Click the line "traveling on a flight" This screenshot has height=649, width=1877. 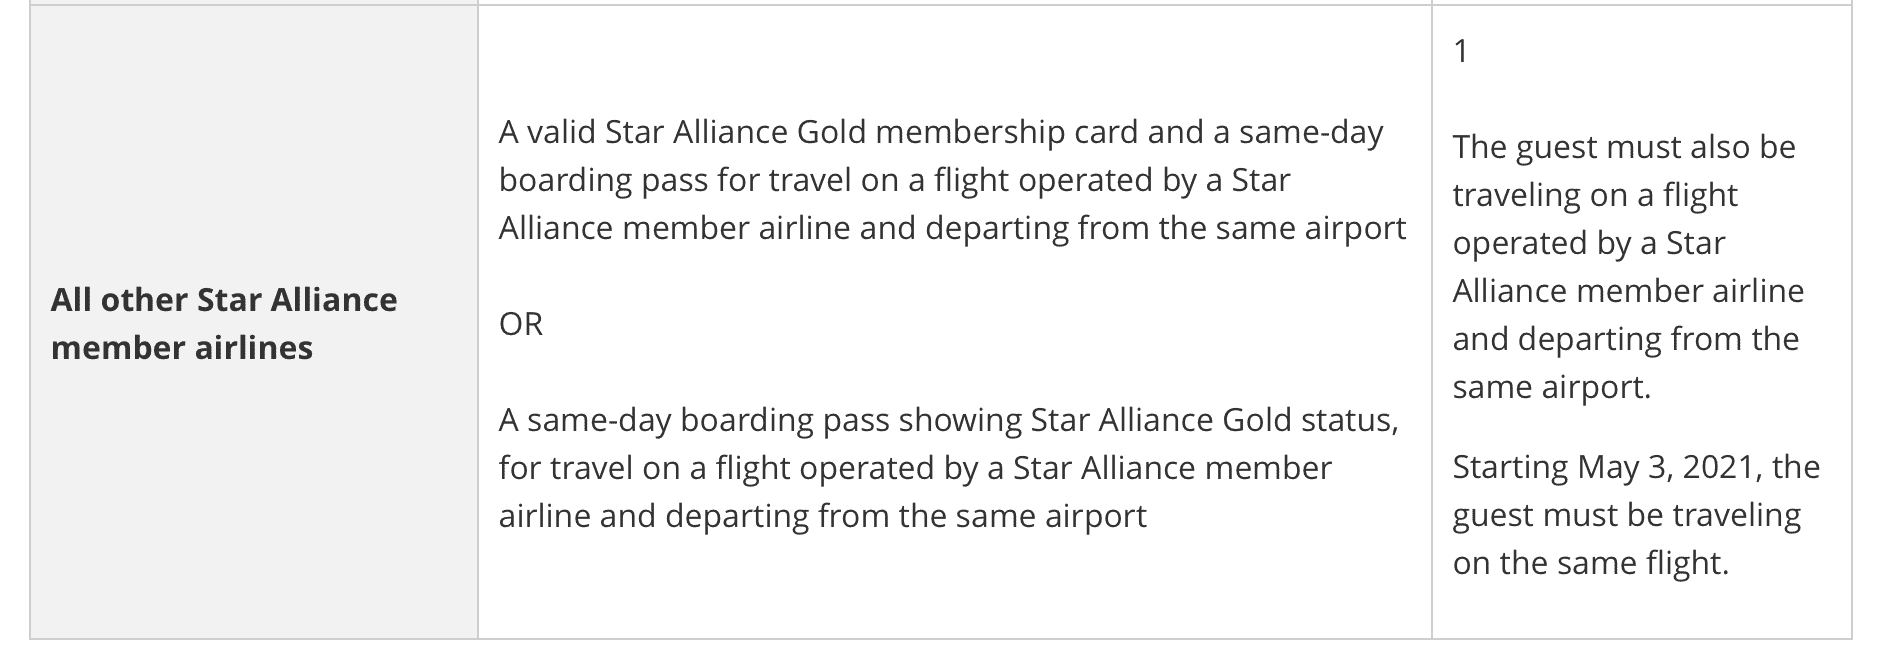coord(1595,195)
